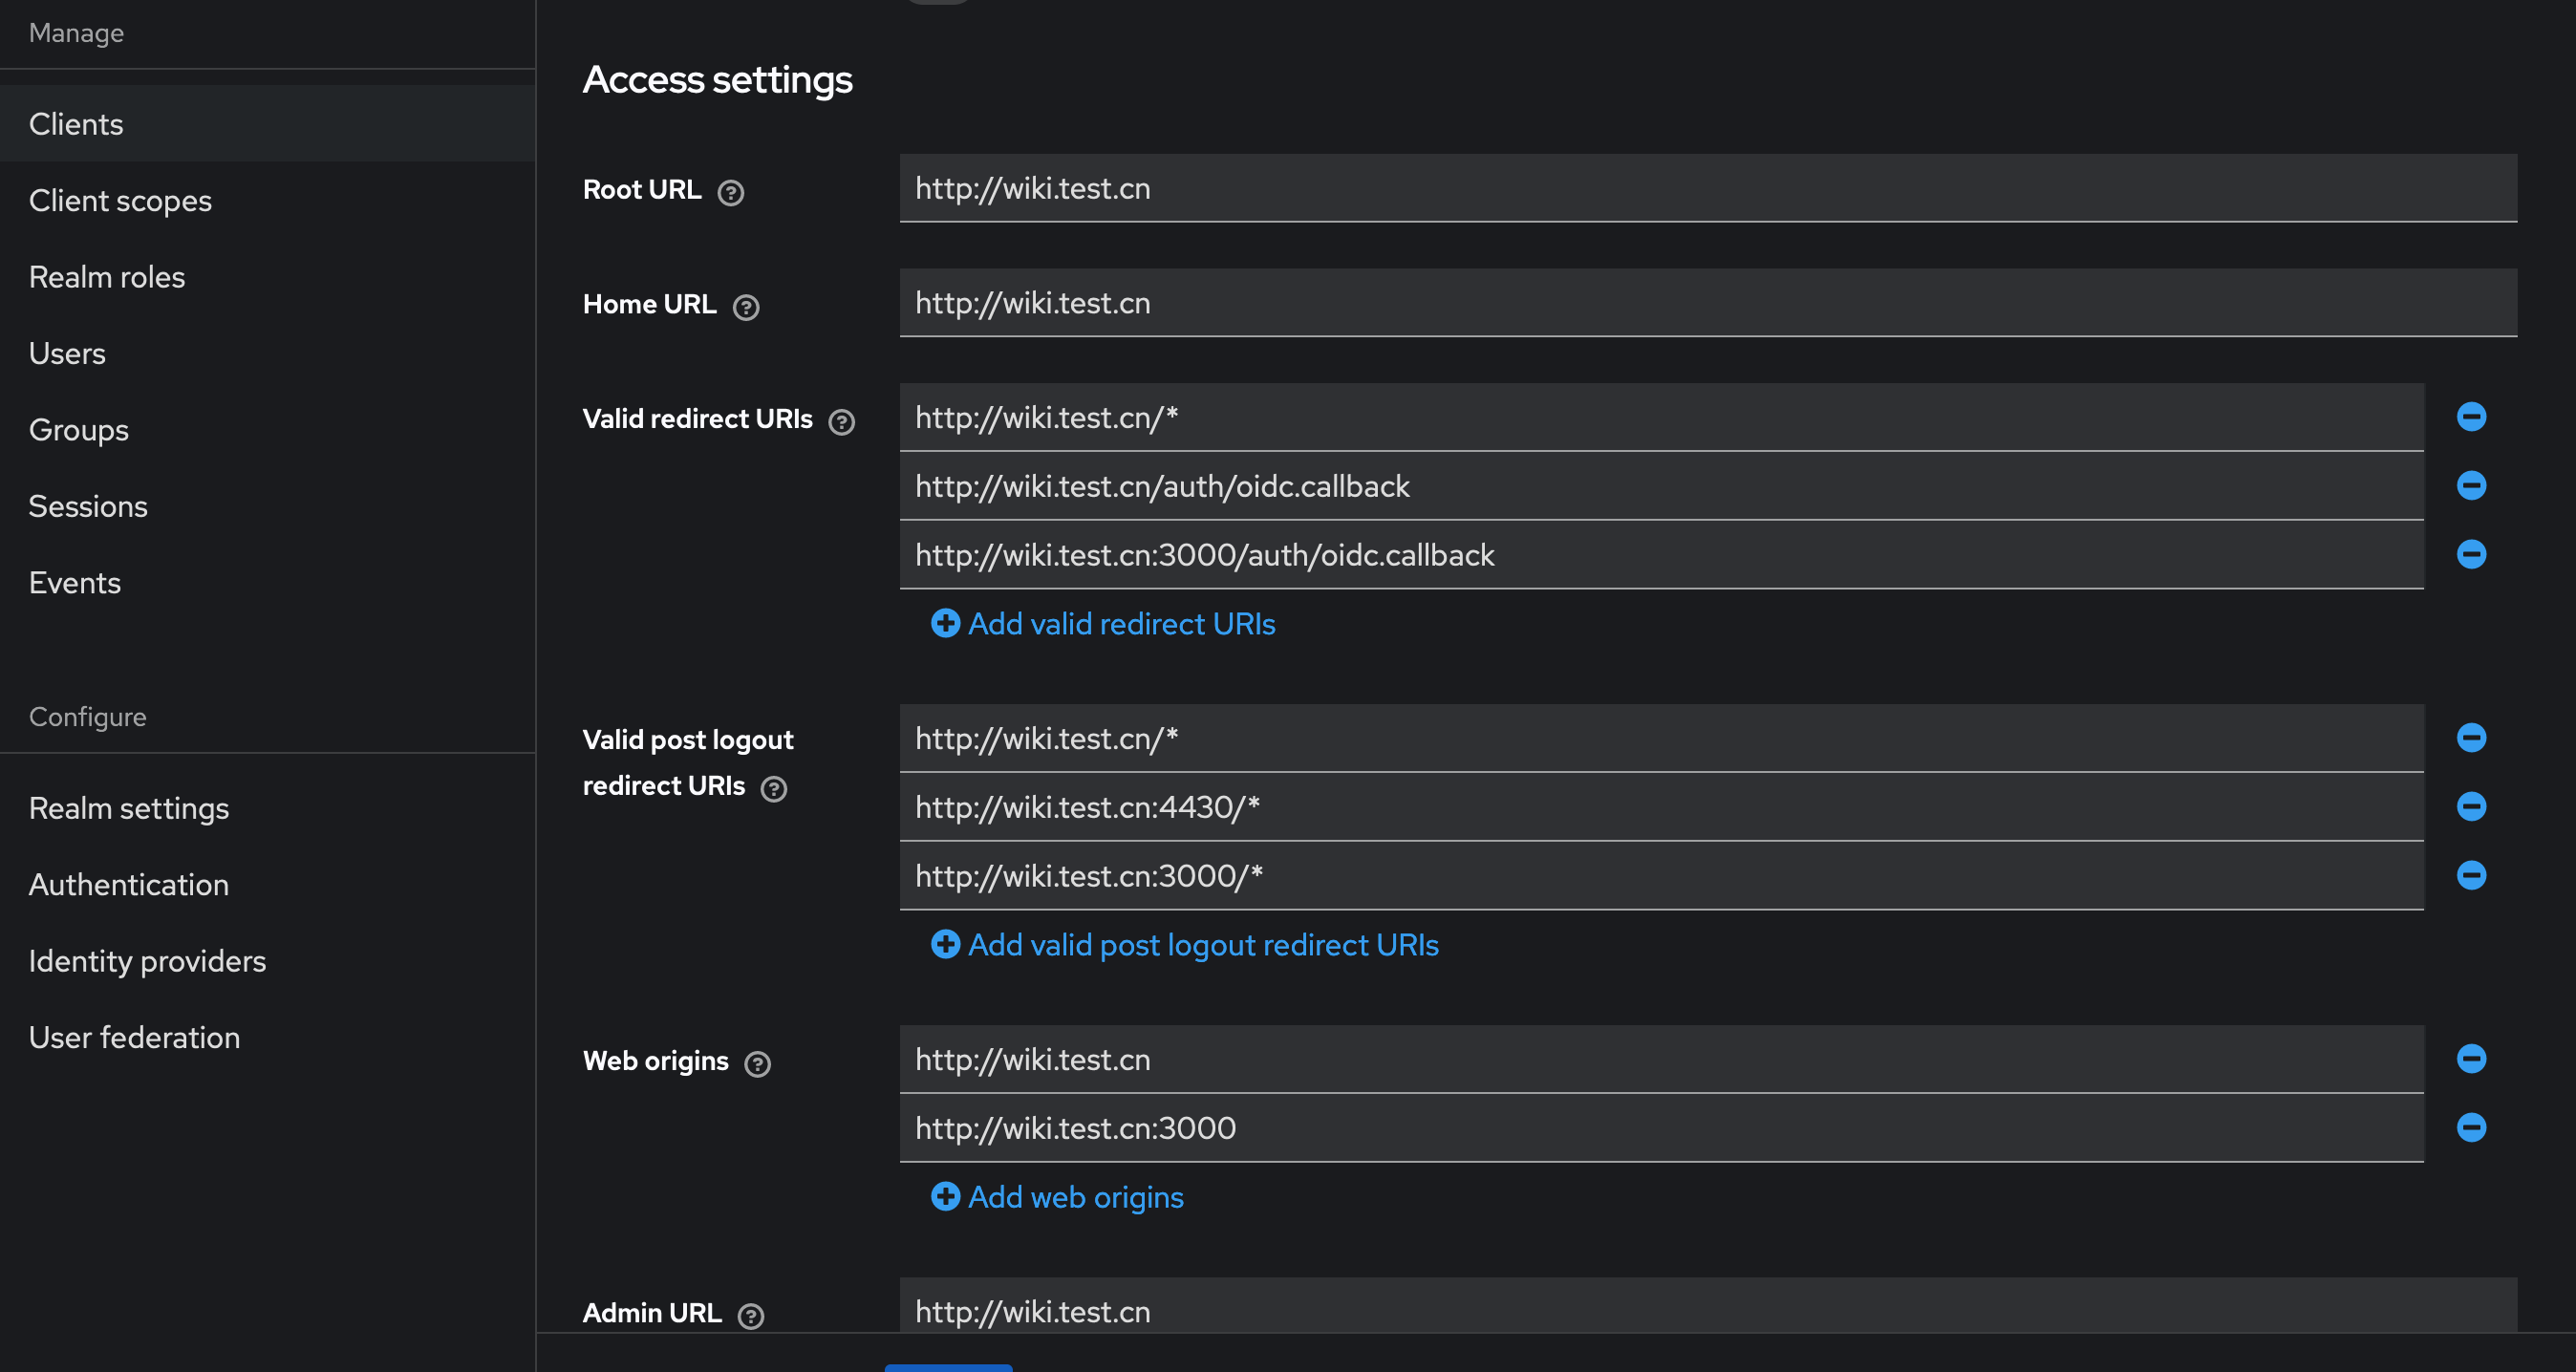Navigate to Identity providers section
Viewport: 2576px width, 1372px height.
coord(146,959)
